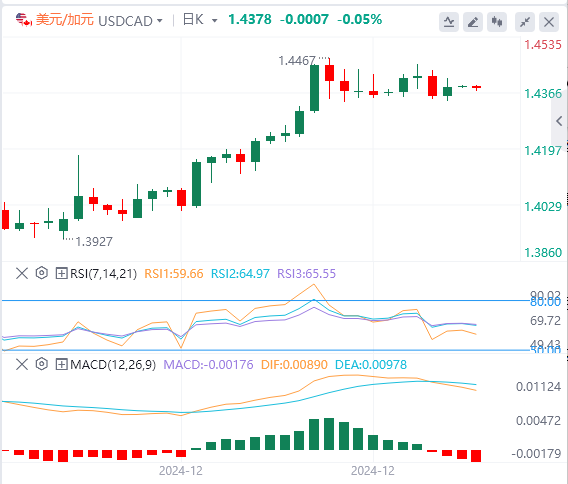This screenshot has height=484, width=568.
Task: Click the 美元/加元 pair name
Action: pos(64,20)
